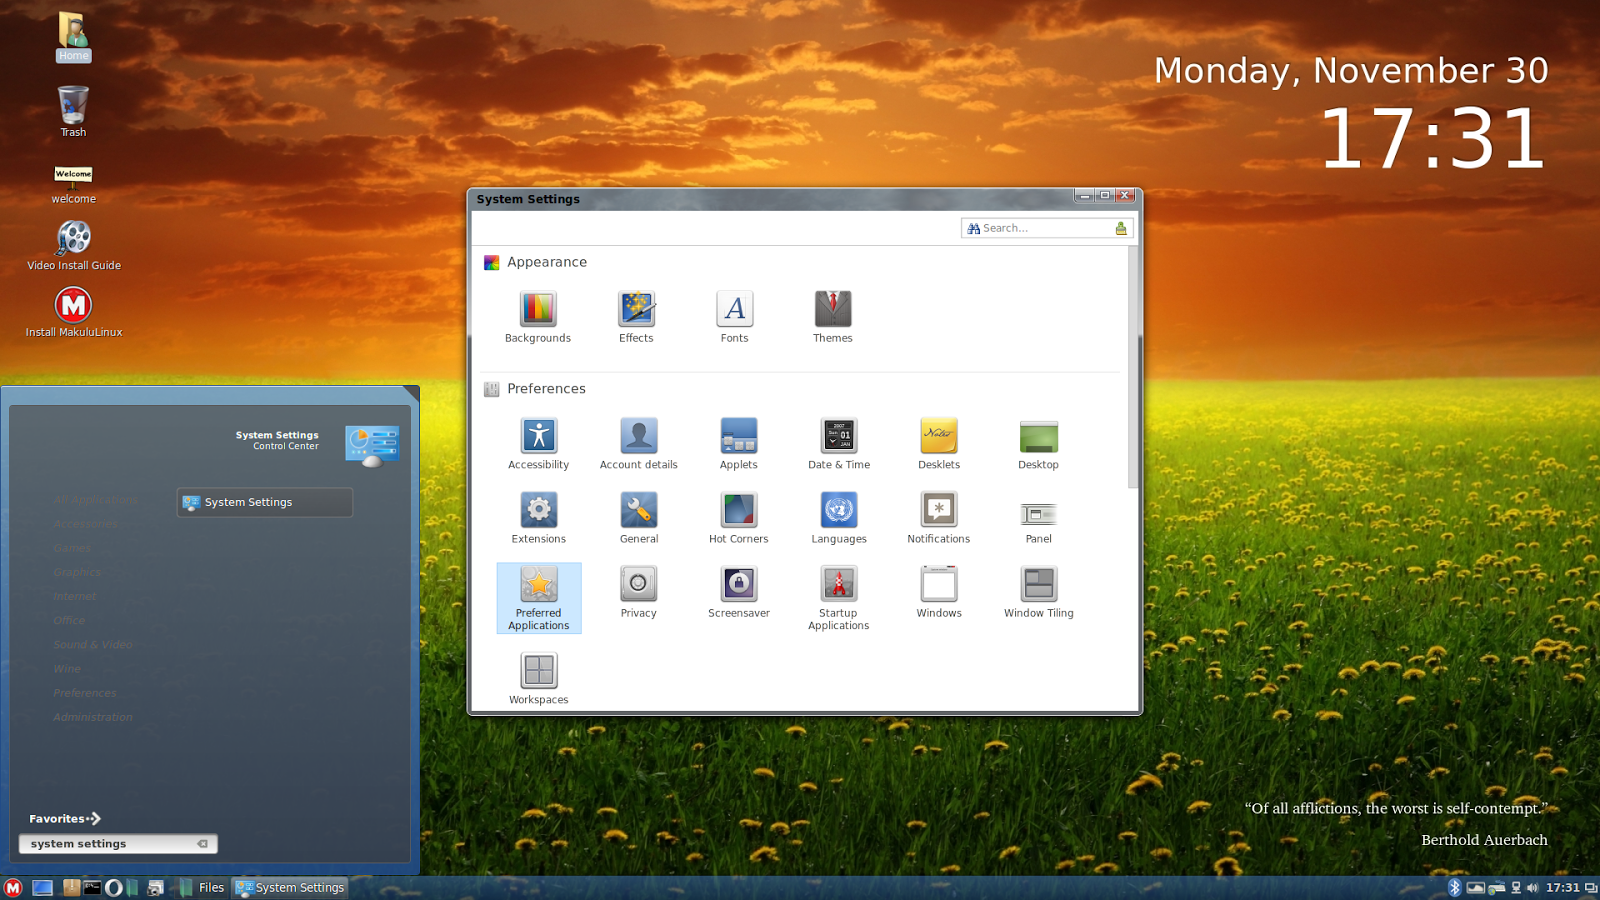Image resolution: width=1600 pixels, height=900 pixels.
Task: Click the volume tray icon
Action: tap(1532, 888)
